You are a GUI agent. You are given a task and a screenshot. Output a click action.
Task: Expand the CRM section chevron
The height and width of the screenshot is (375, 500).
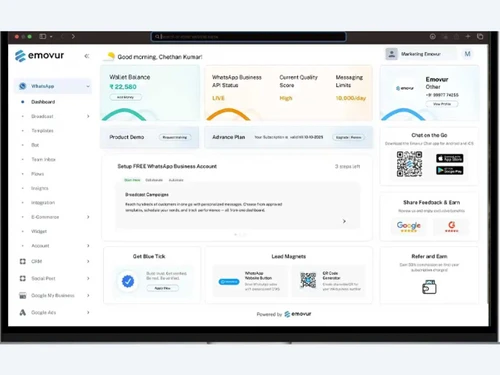pos(88,261)
